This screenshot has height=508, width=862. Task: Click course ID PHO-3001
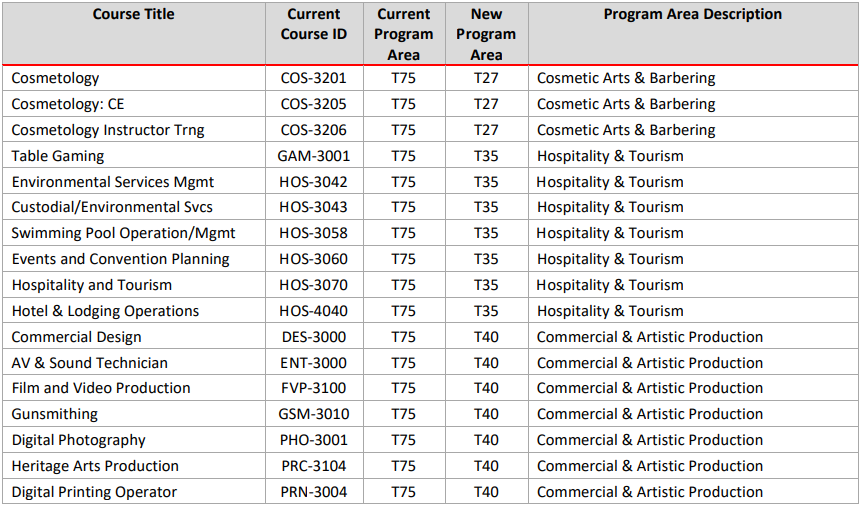coord(313,440)
